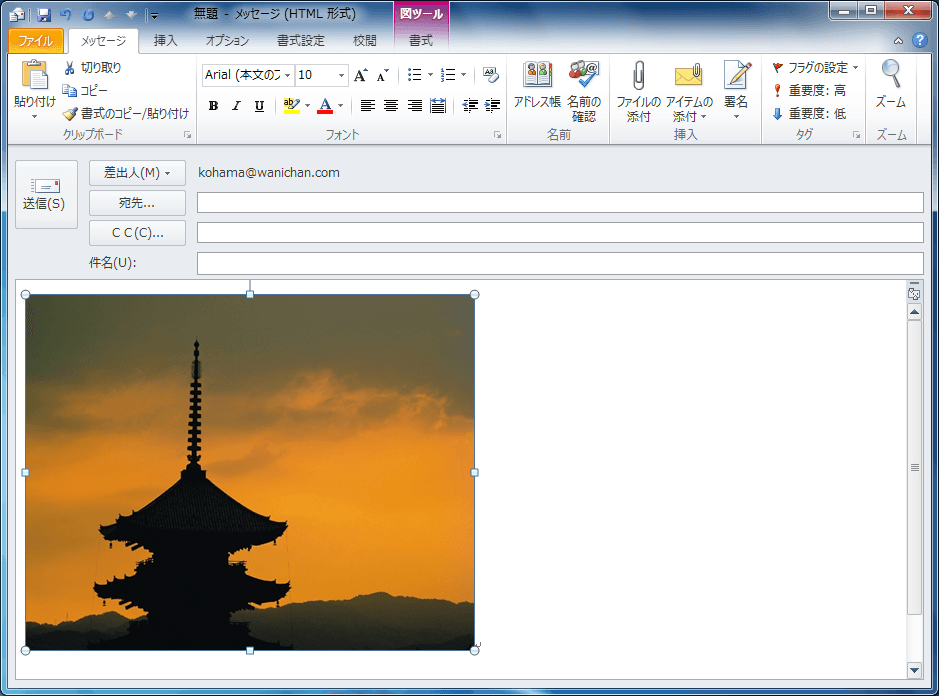Click the Shrink Font icon
This screenshot has height=696, width=939.
point(382,75)
